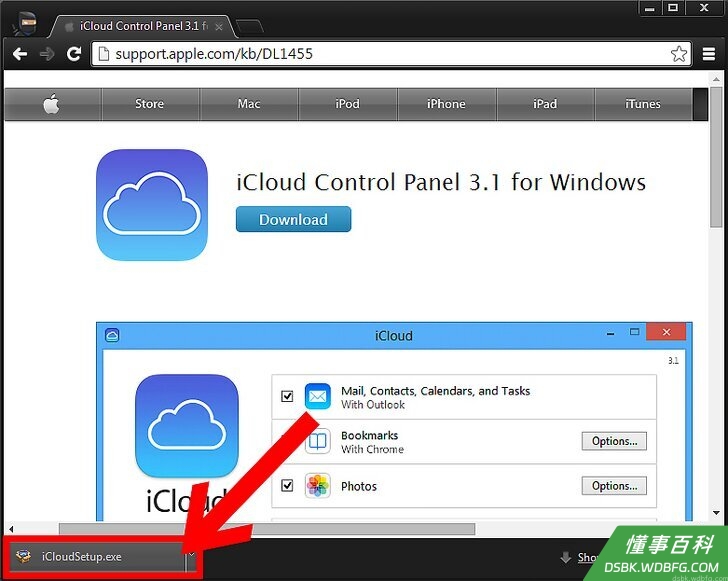Open the iPod navigation tab
The width and height of the screenshot is (728, 581).
pyautogui.click(x=348, y=104)
